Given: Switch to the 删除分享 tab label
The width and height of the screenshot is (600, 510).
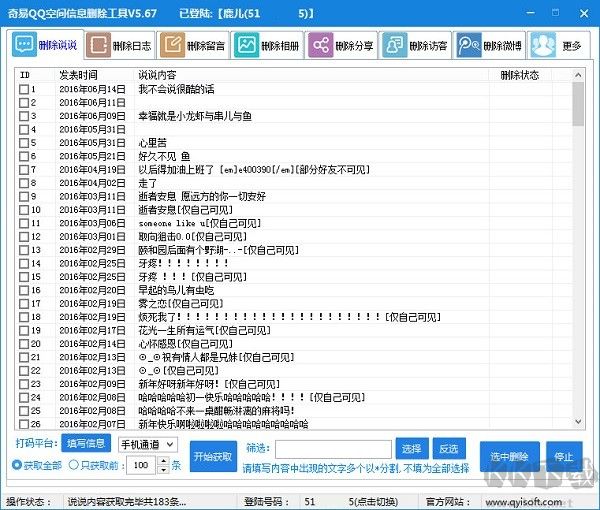Looking at the screenshot, I should pos(354,46).
